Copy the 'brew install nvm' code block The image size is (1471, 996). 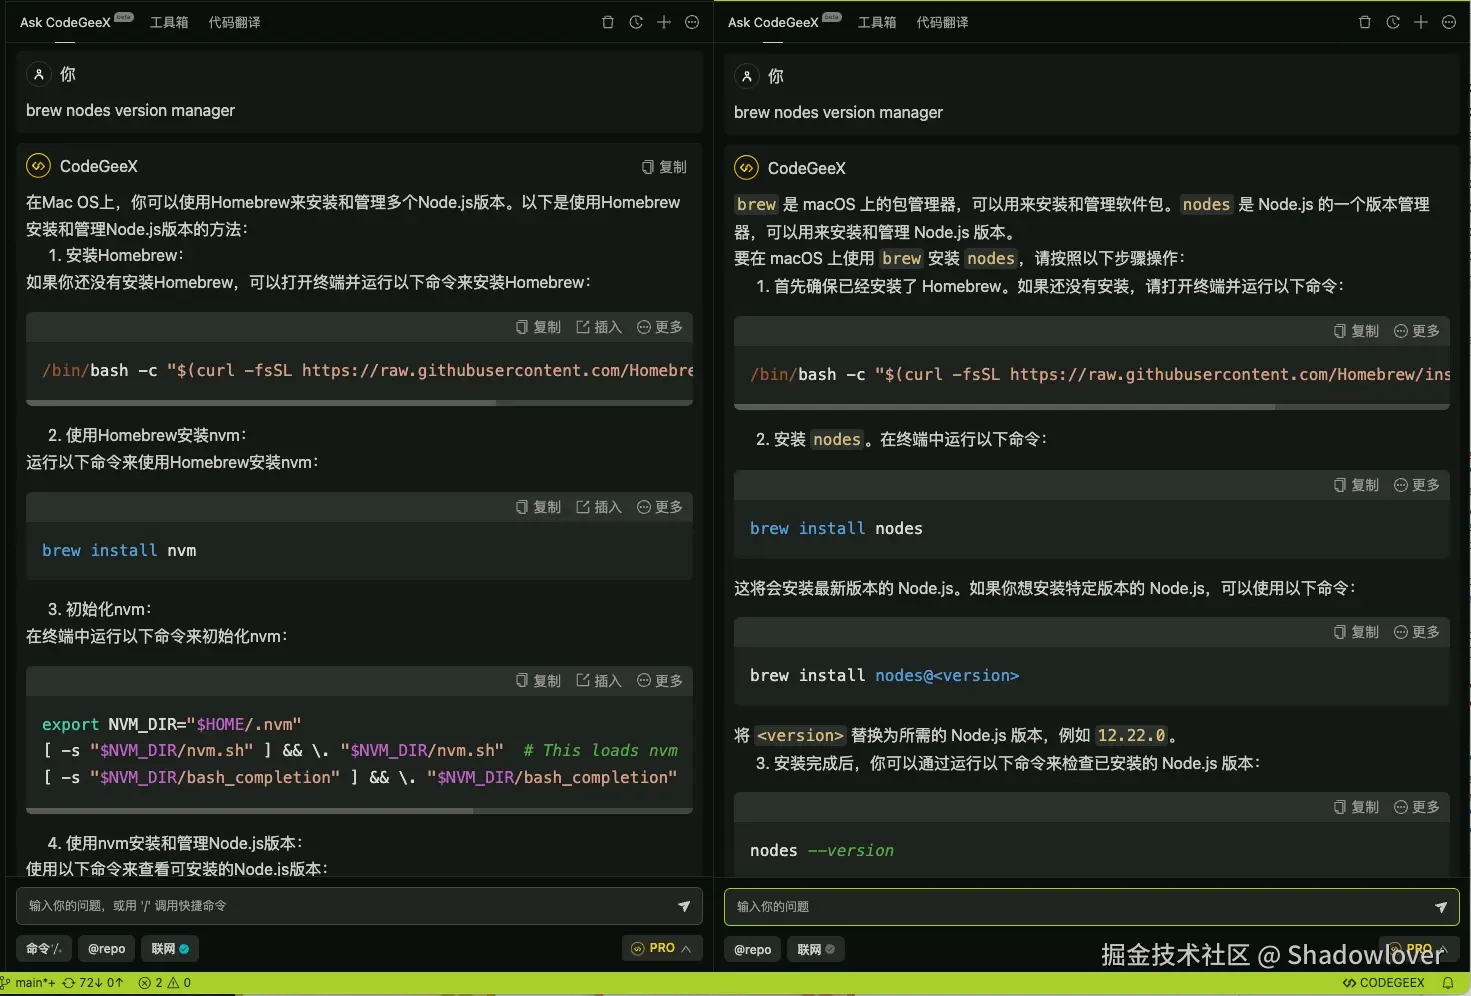[x=538, y=507]
